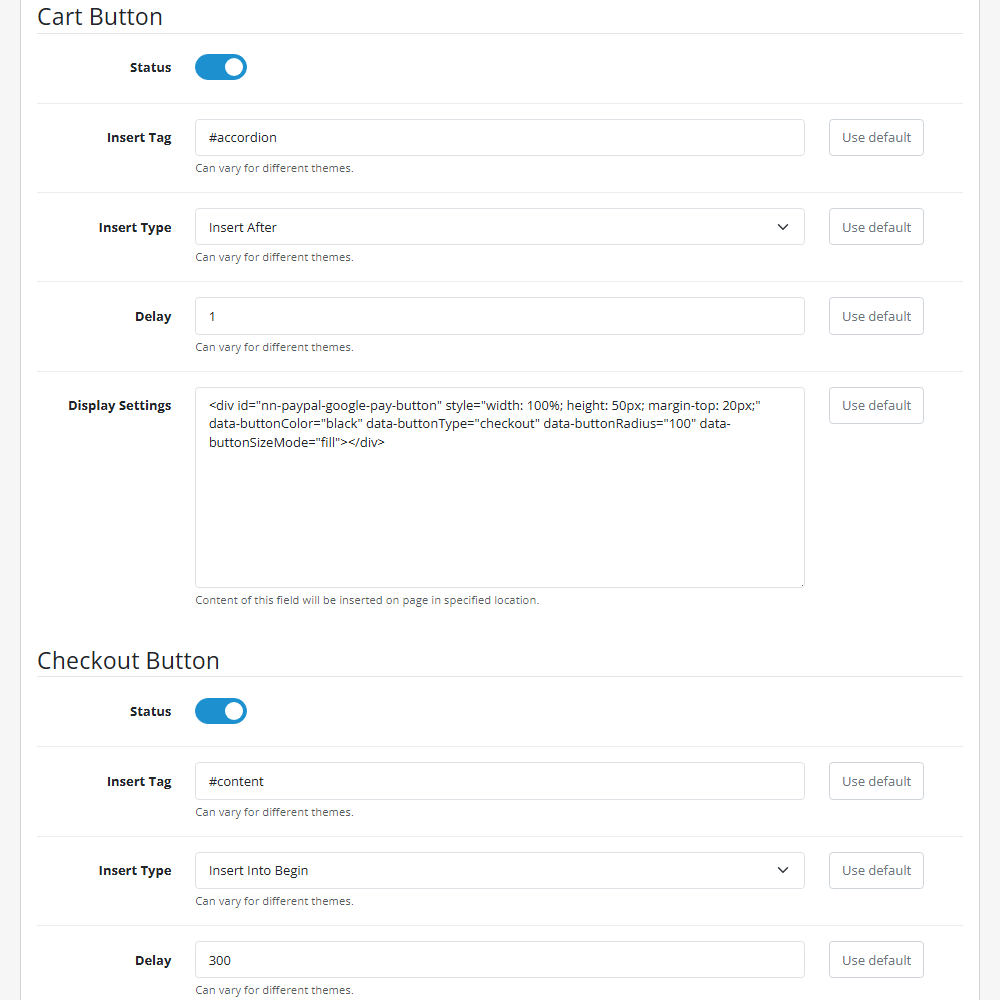Screen dimensions: 1000x1000
Task: Click the #content Insert Tag field
Action: coord(500,781)
